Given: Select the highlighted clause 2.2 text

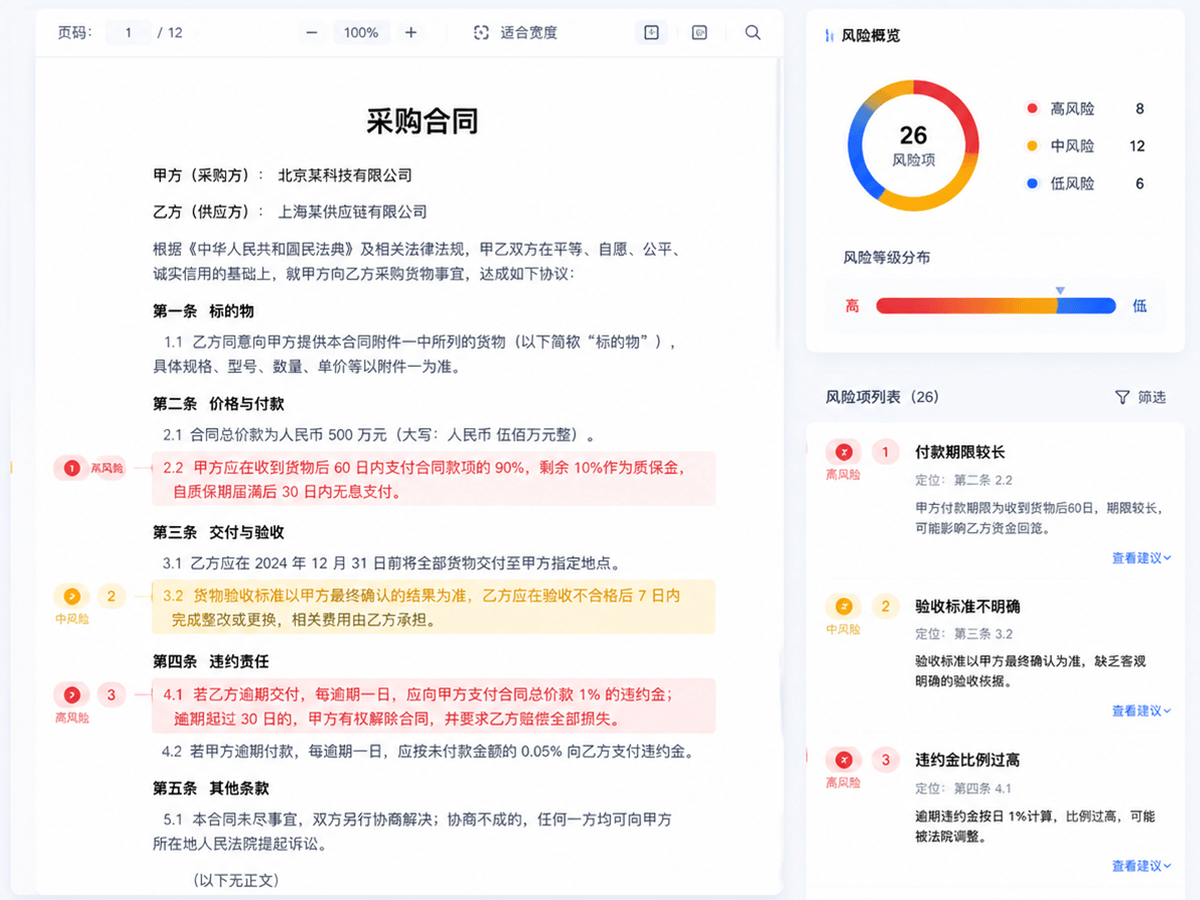Looking at the screenshot, I should (x=433, y=479).
